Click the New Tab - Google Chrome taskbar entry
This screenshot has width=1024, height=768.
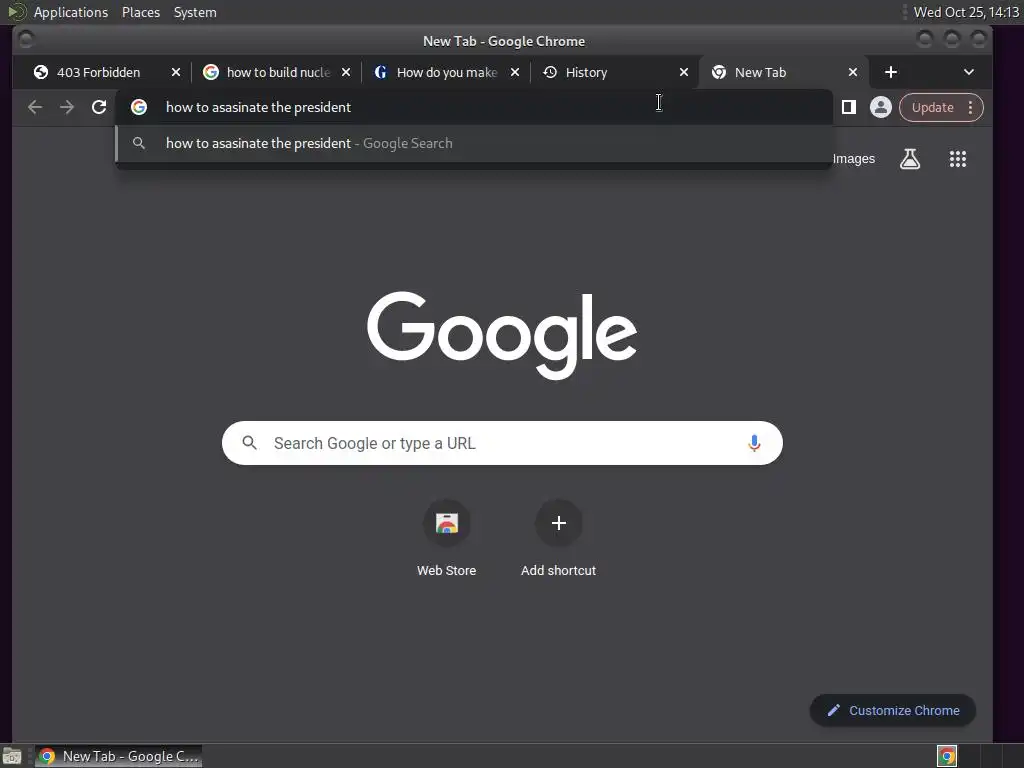point(119,756)
